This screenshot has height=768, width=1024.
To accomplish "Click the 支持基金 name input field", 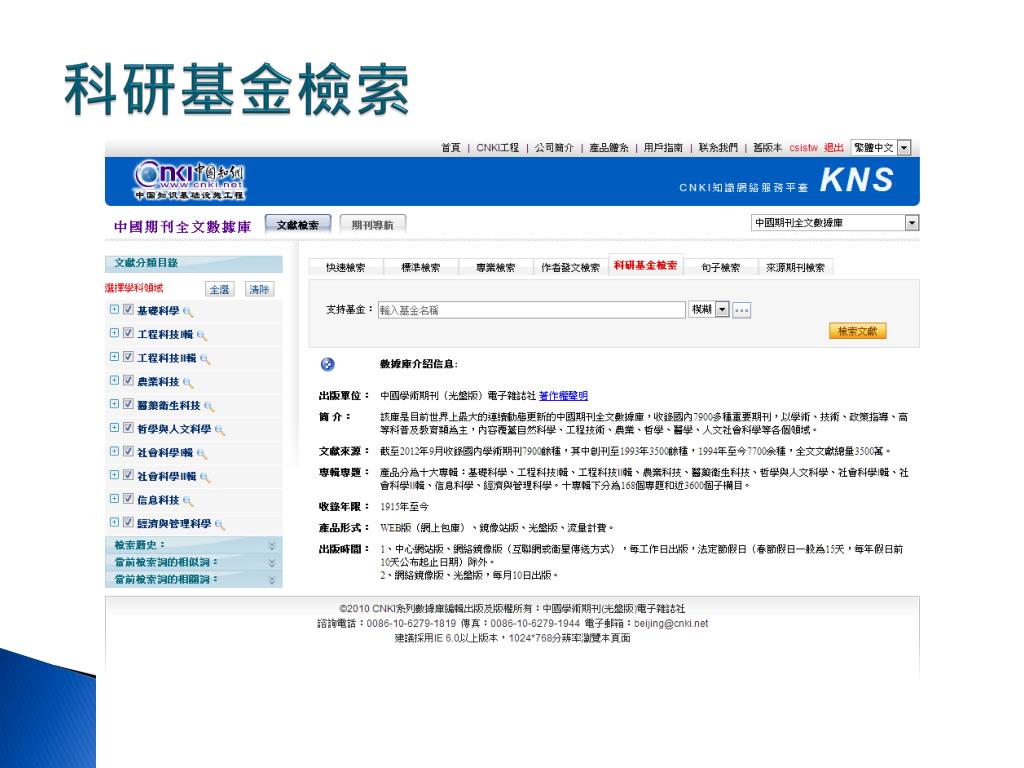I will (x=532, y=310).
